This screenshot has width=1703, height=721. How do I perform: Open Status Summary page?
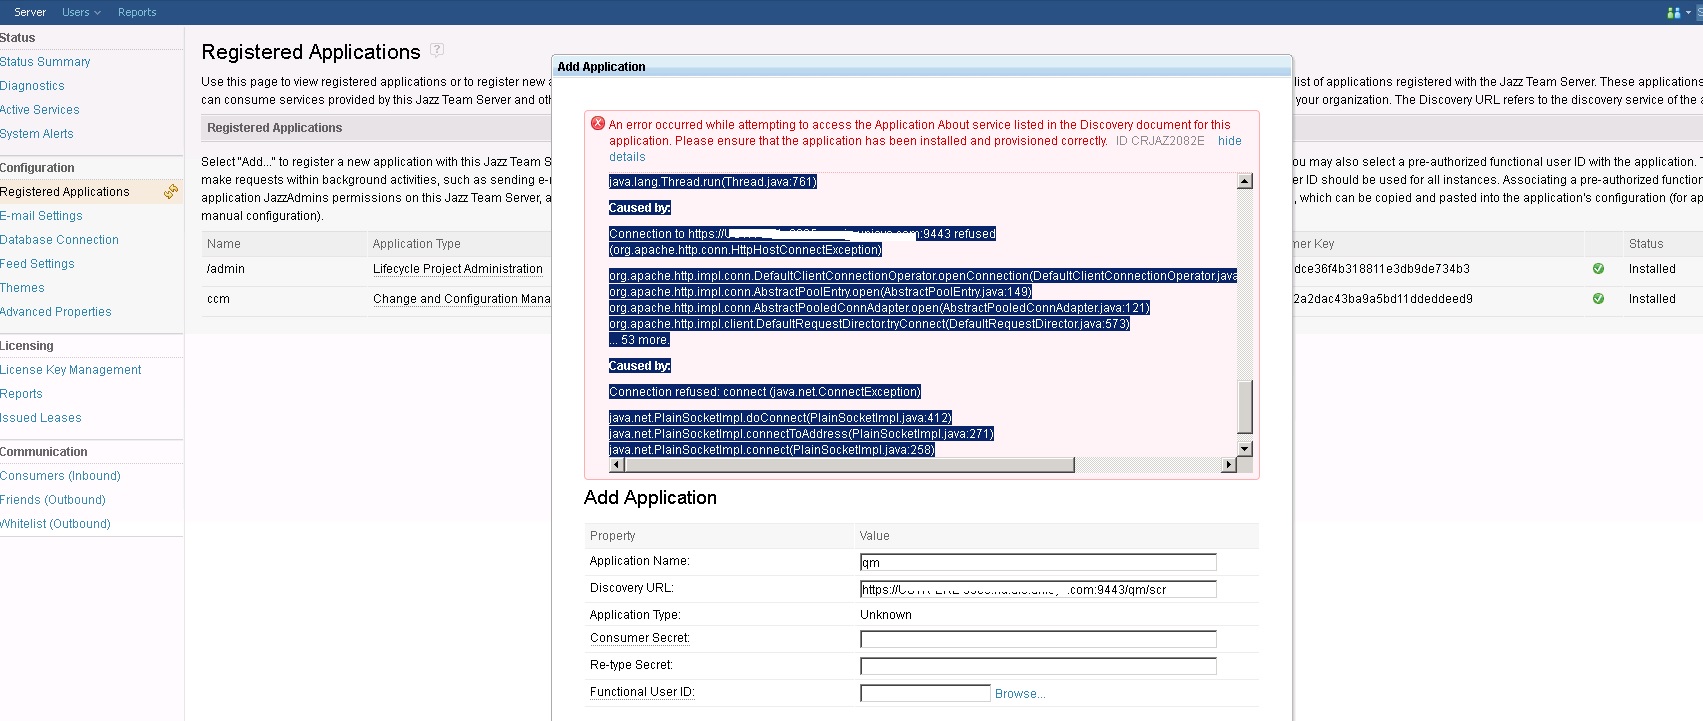(45, 62)
